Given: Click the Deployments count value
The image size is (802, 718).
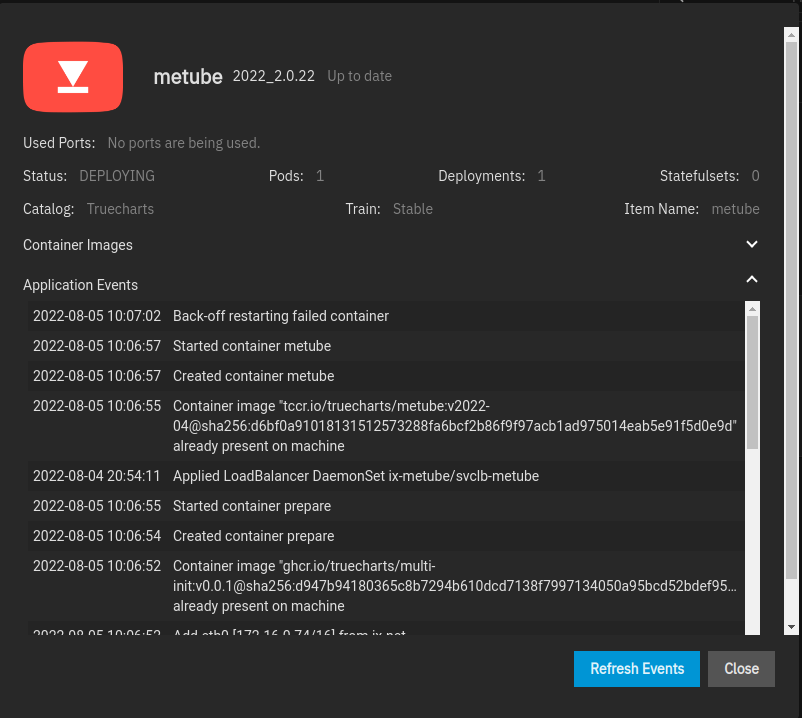Looking at the screenshot, I should pos(541,176).
